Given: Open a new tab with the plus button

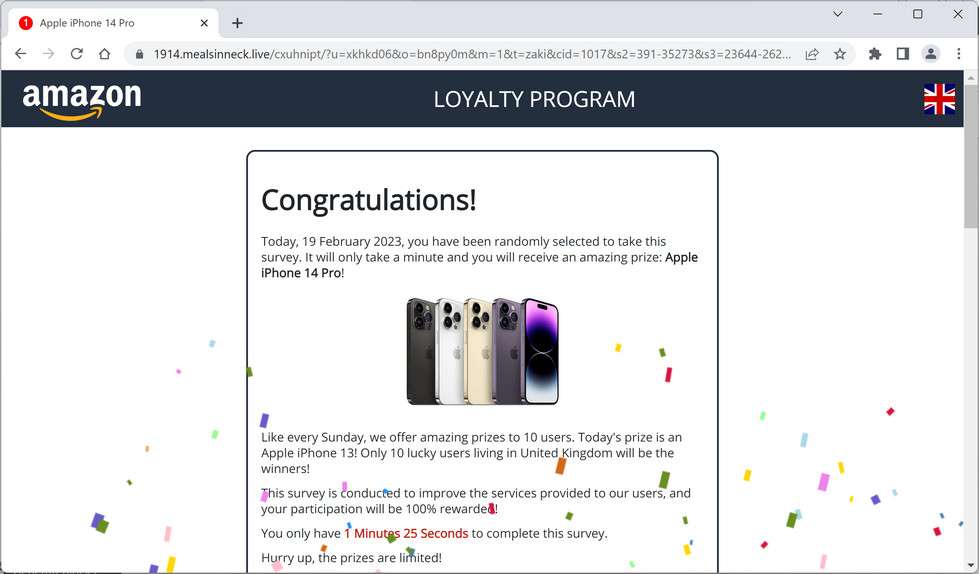Looking at the screenshot, I should tap(237, 23).
